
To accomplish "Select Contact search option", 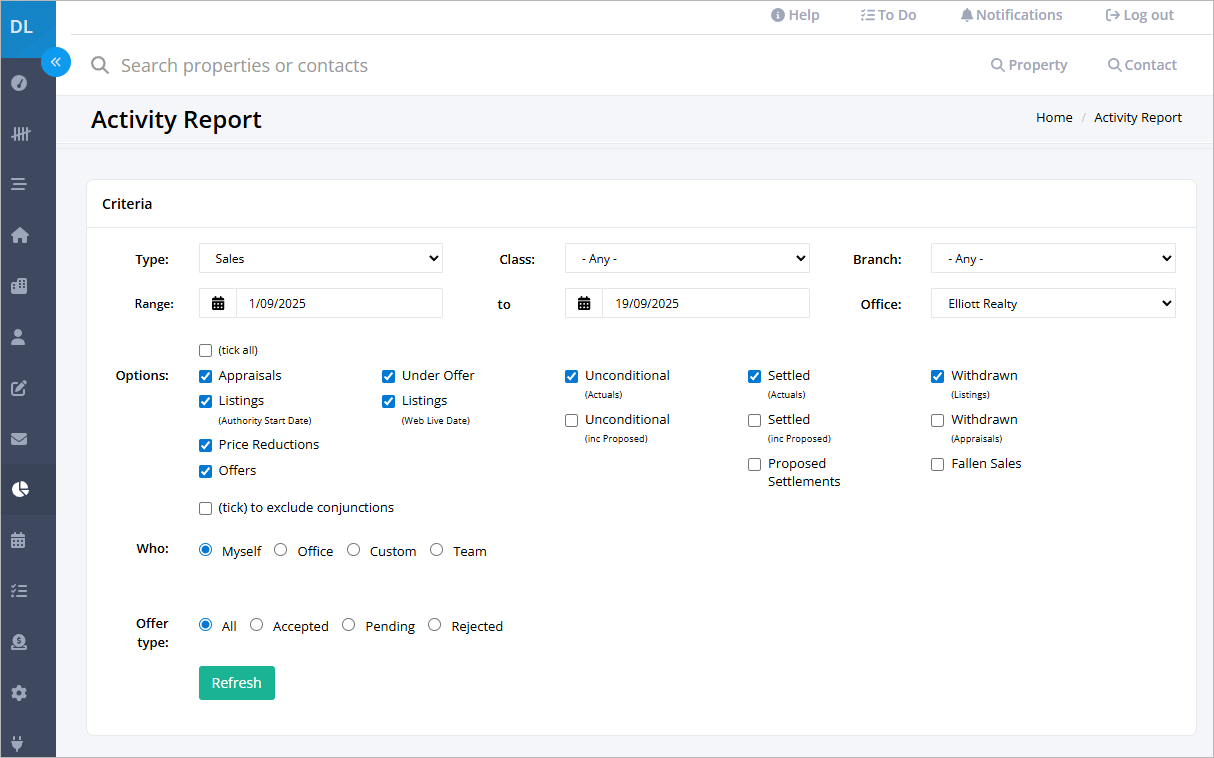I will (x=1142, y=65).
